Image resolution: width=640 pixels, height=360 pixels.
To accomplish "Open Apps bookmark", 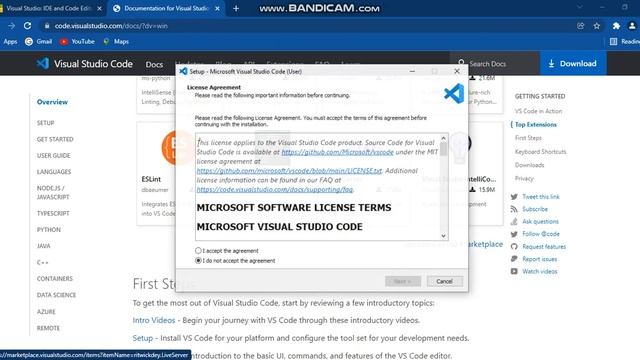I will pos(10,41).
